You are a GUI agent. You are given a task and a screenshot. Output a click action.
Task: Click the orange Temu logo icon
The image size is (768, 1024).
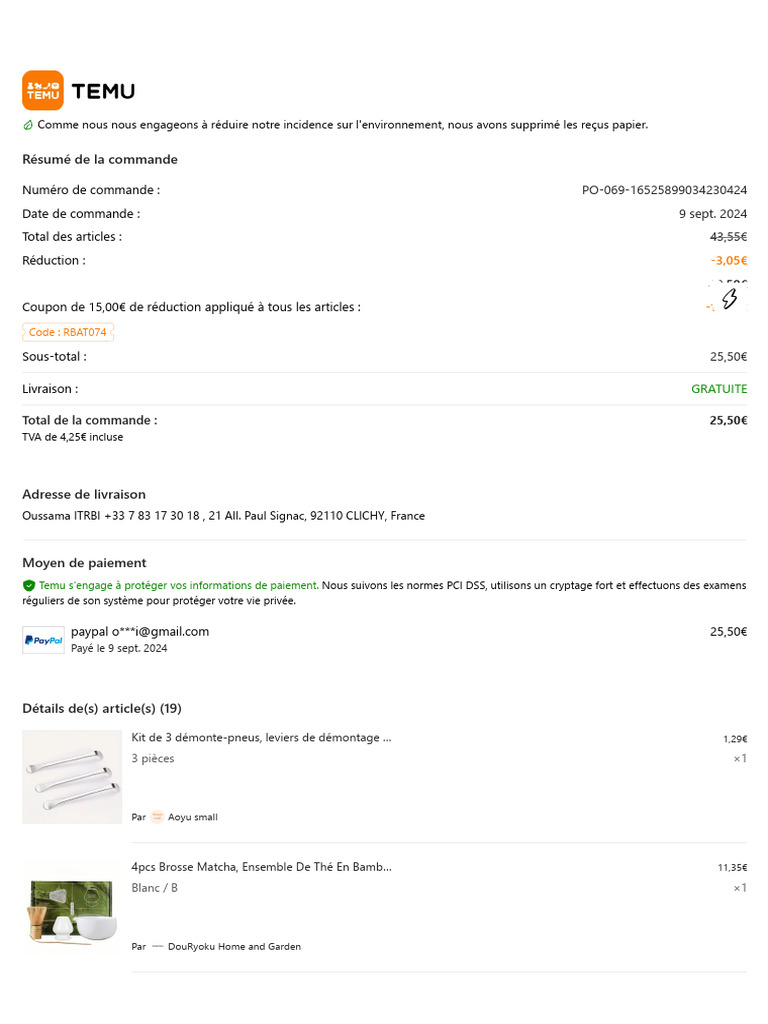(x=43, y=91)
